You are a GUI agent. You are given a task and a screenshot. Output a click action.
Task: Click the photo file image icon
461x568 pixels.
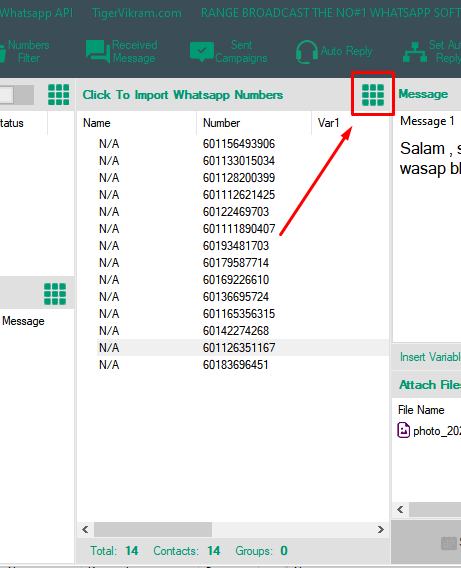[403, 430]
